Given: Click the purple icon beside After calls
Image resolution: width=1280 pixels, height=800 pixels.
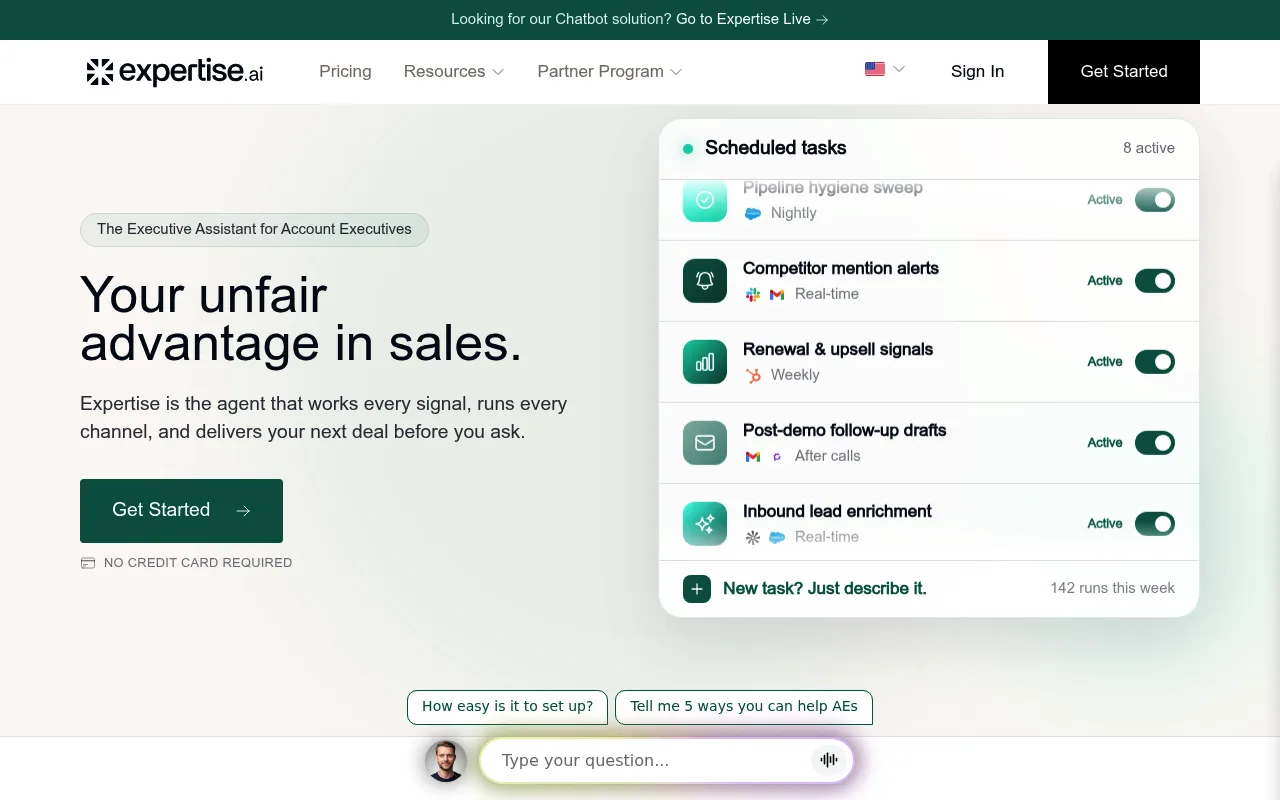Looking at the screenshot, I should coord(777,456).
